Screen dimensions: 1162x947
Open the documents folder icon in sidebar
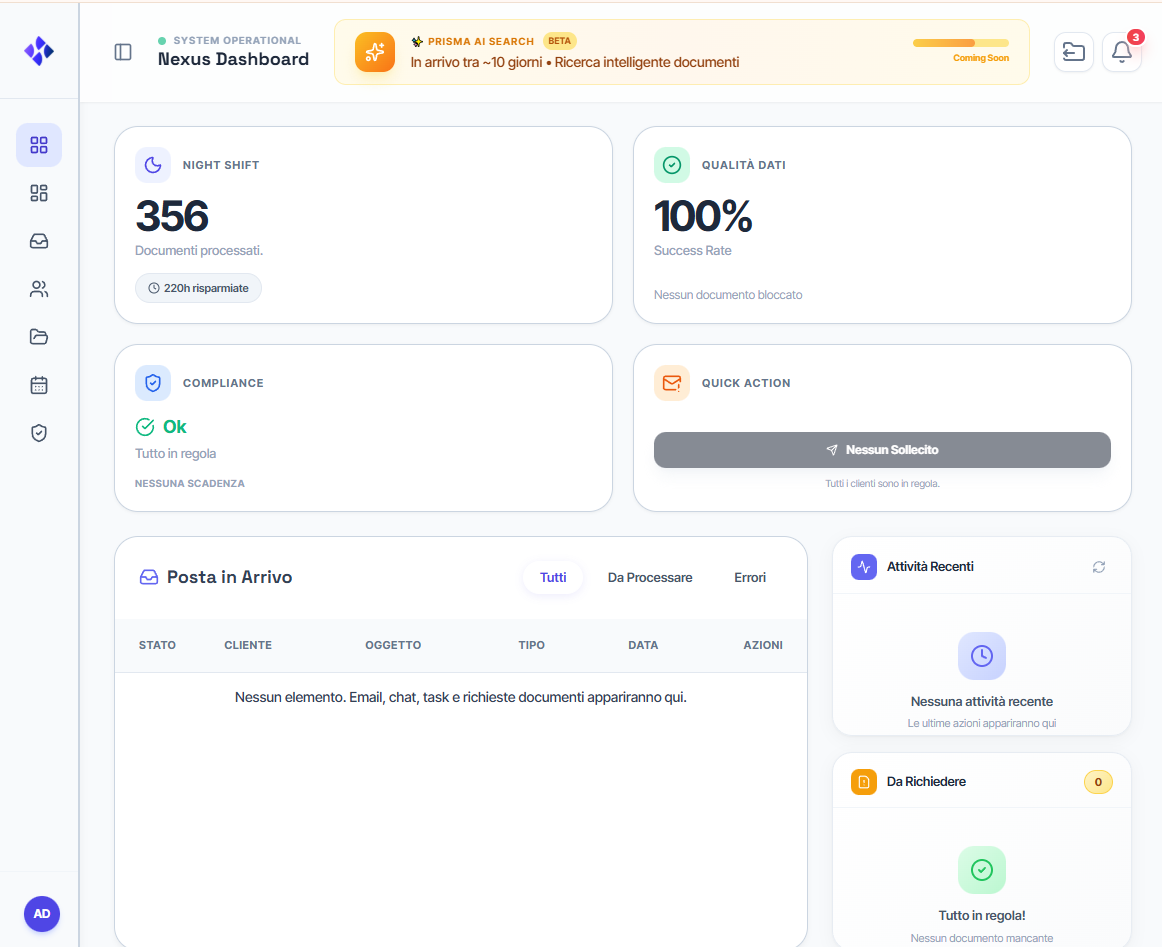point(39,337)
